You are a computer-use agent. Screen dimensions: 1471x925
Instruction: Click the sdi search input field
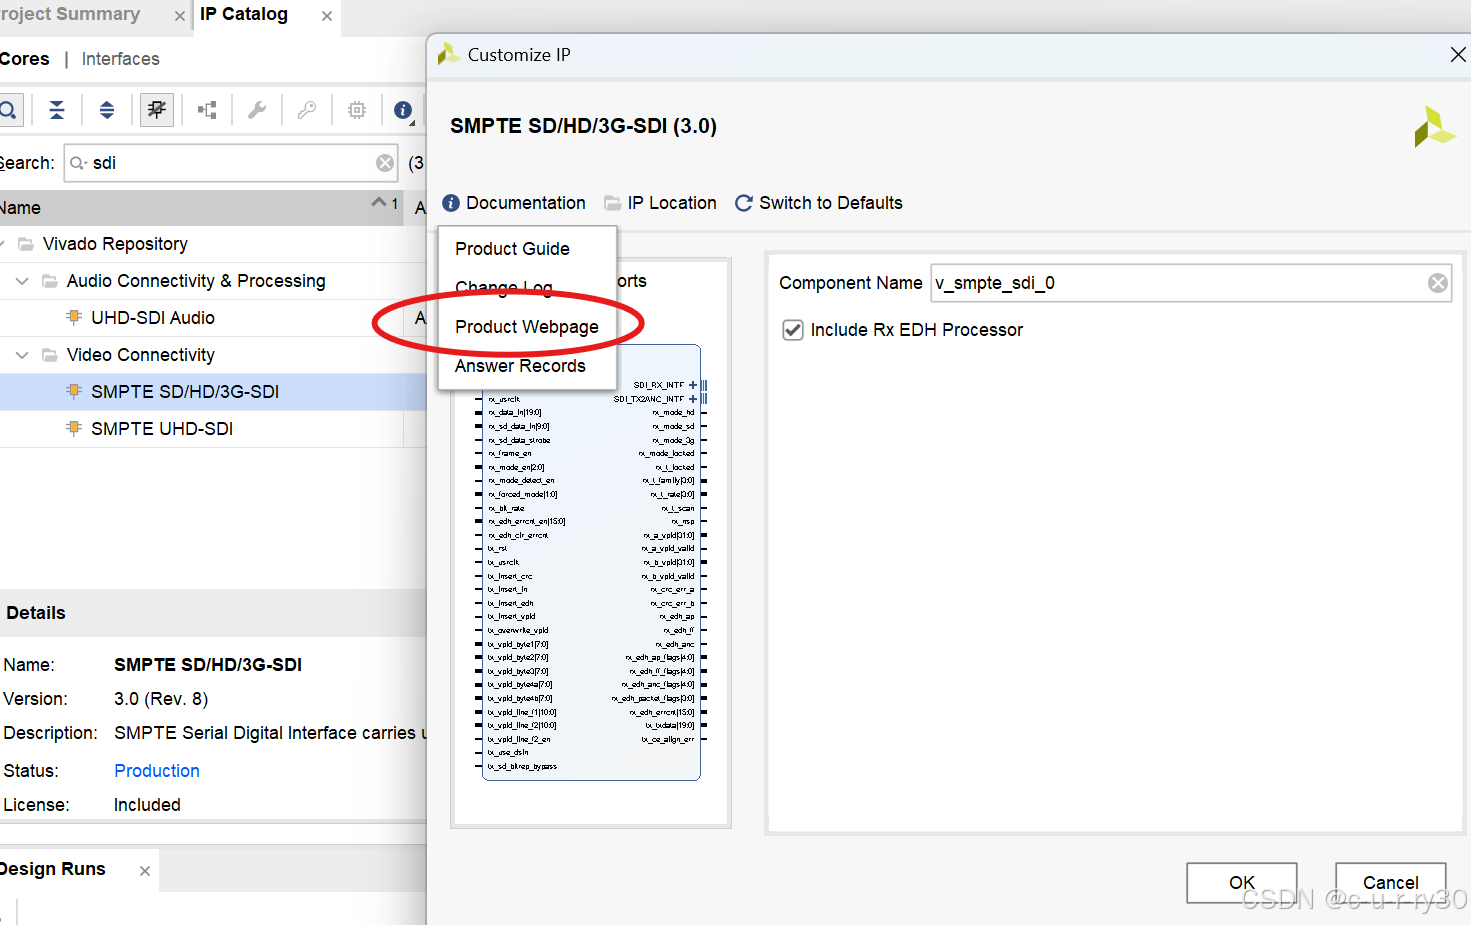(230, 163)
